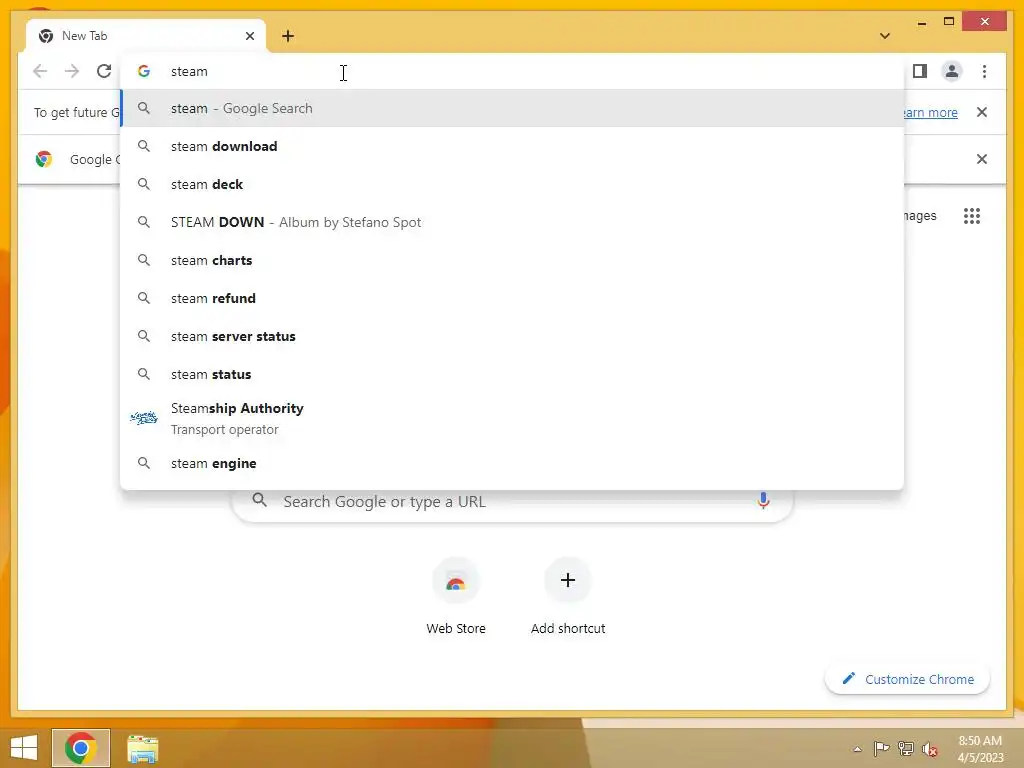Image resolution: width=1024 pixels, height=768 pixels.
Task: Follow the Learn more link
Action: 931,112
